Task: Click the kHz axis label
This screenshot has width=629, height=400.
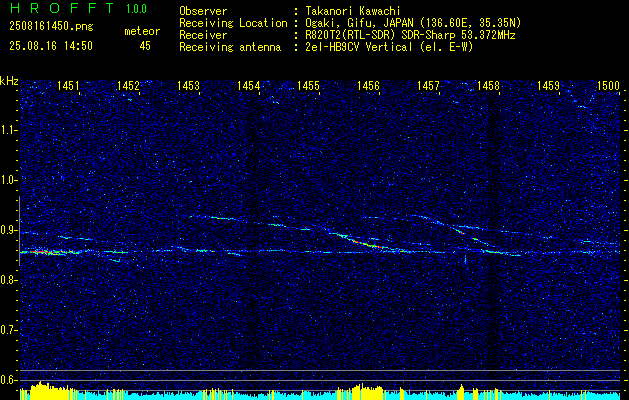Action: tap(10, 81)
